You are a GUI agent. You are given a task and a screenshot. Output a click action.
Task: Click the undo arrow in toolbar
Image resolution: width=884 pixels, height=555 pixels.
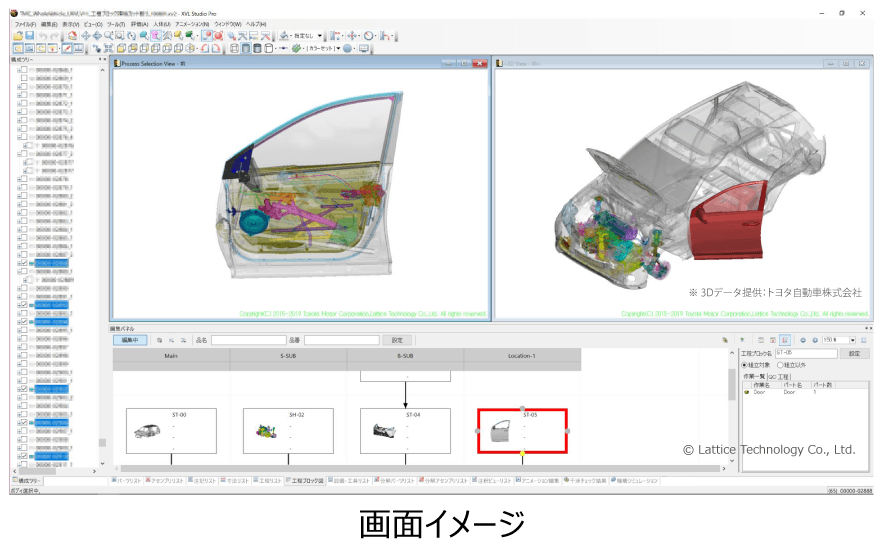point(45,35)
